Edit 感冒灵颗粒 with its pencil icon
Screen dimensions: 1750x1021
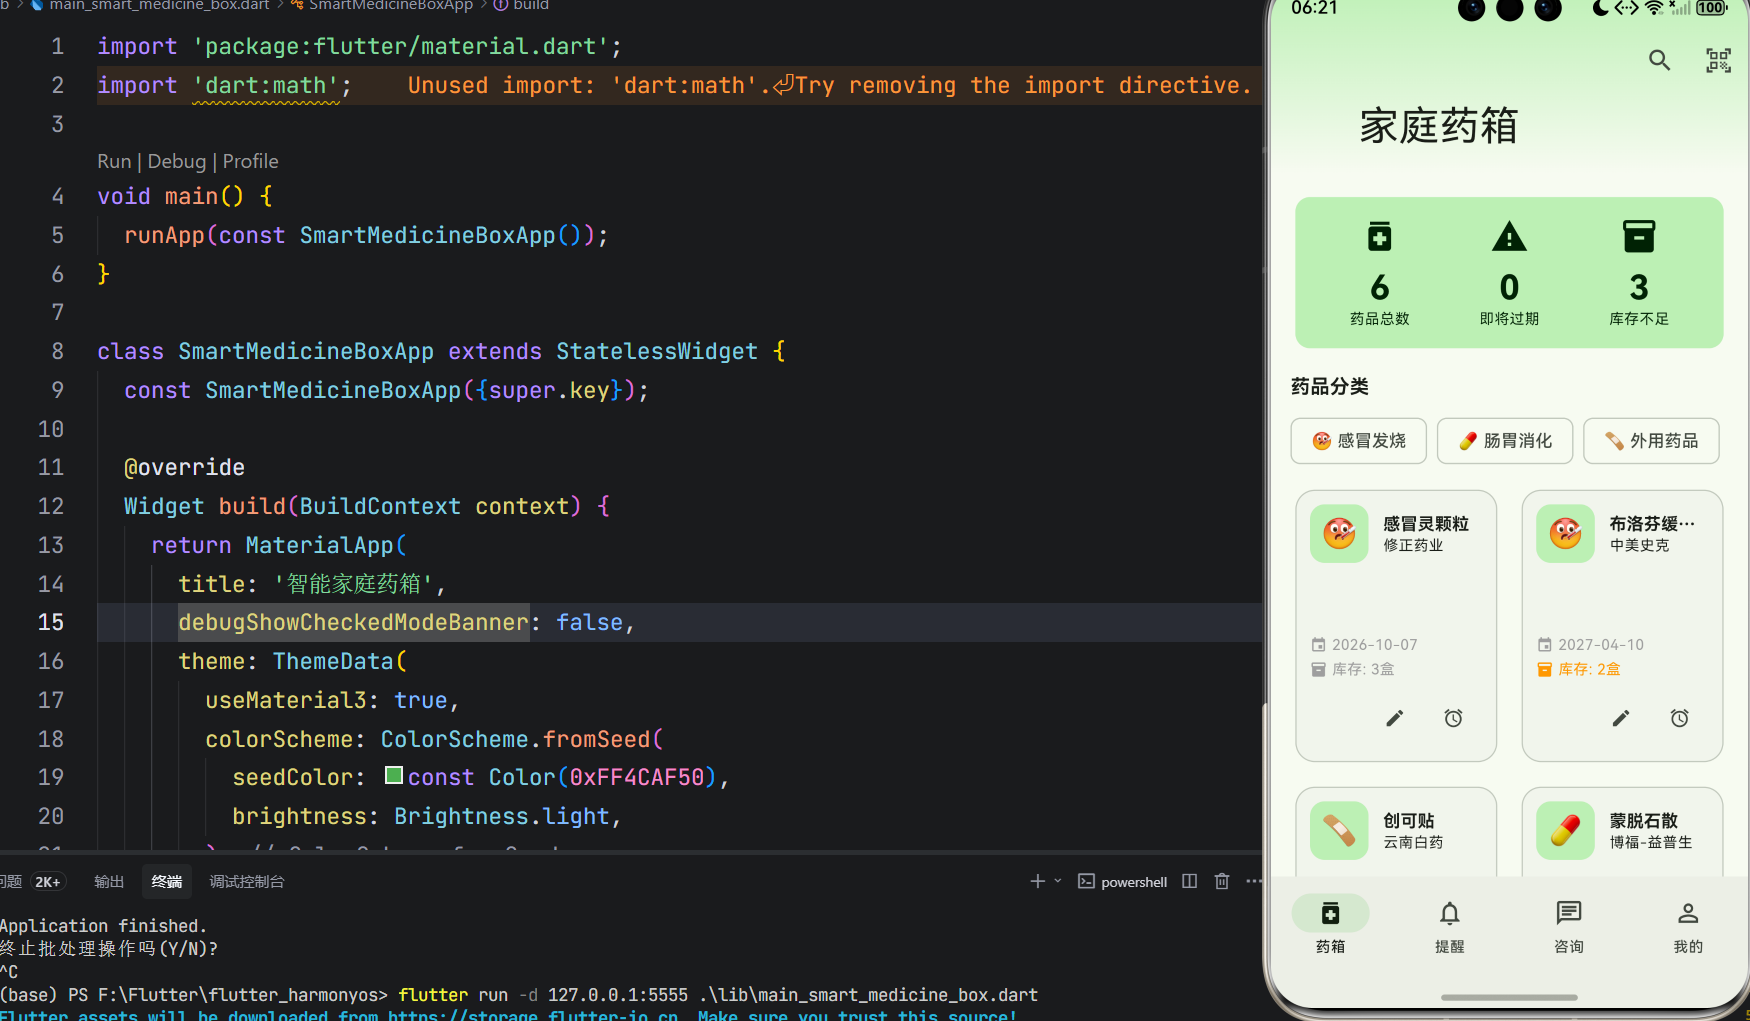tap(1395, 718)
